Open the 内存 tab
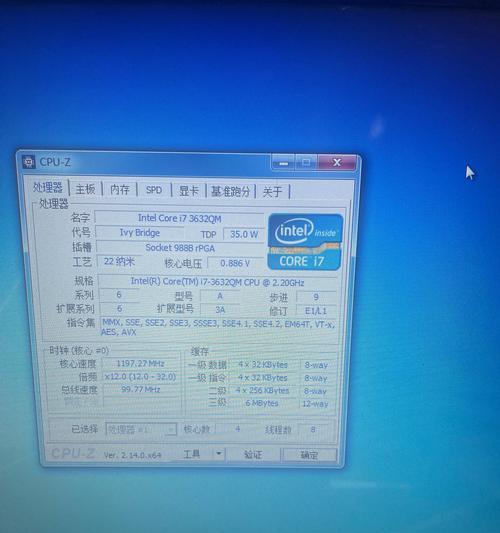500x533 pixels. tap(120, 189)
